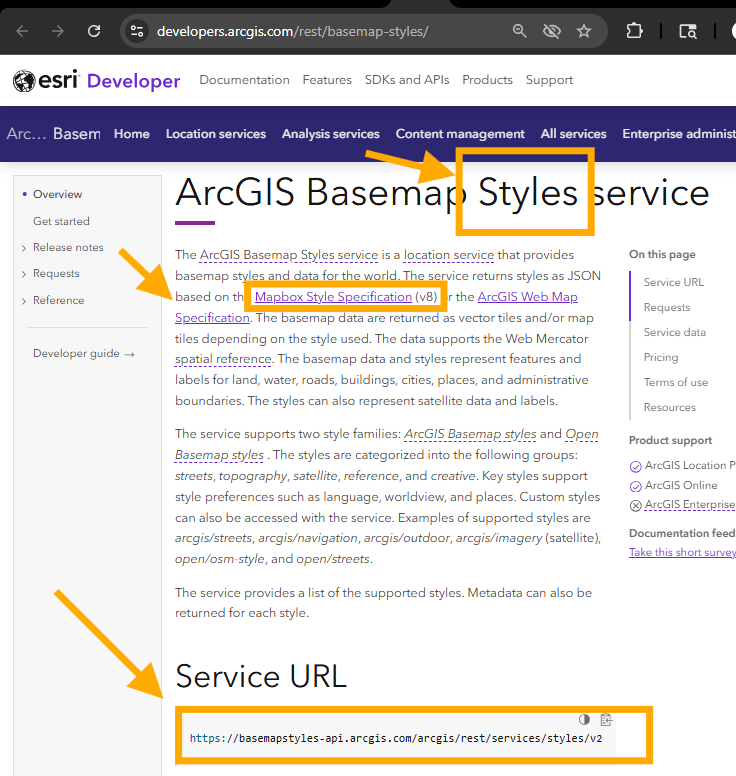Expand the Requests chevron in sidebar

24,274
